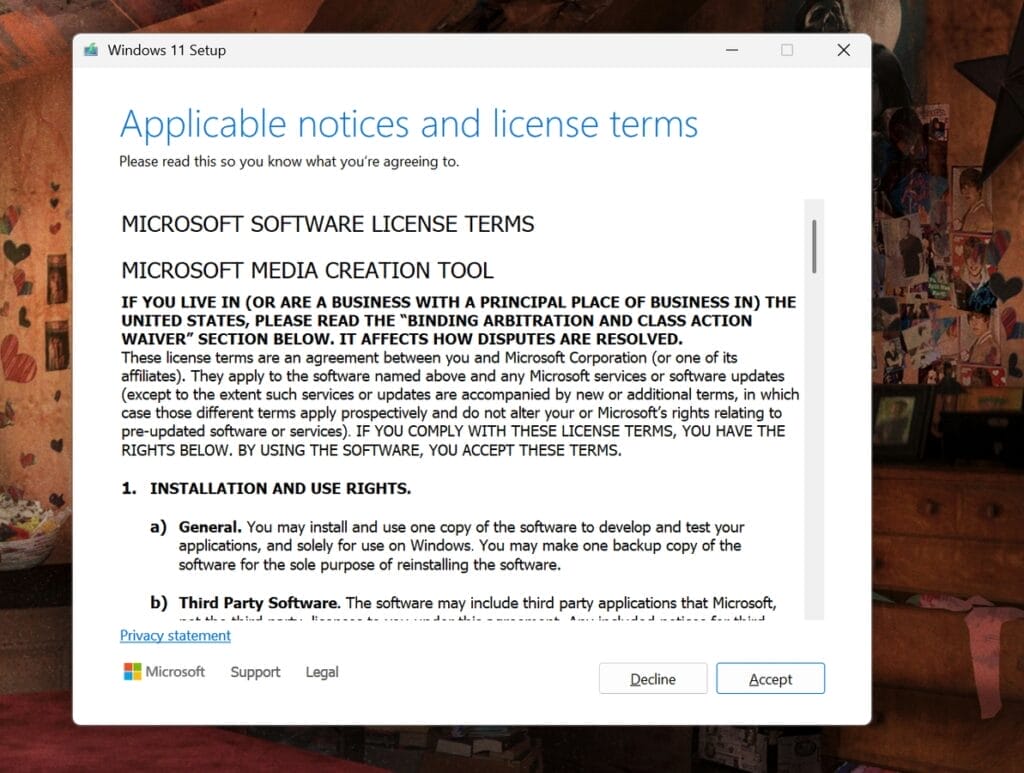1024x773 pixels.
Task: Click the "Applicable notices and license terms" heading
Action: 409,125
